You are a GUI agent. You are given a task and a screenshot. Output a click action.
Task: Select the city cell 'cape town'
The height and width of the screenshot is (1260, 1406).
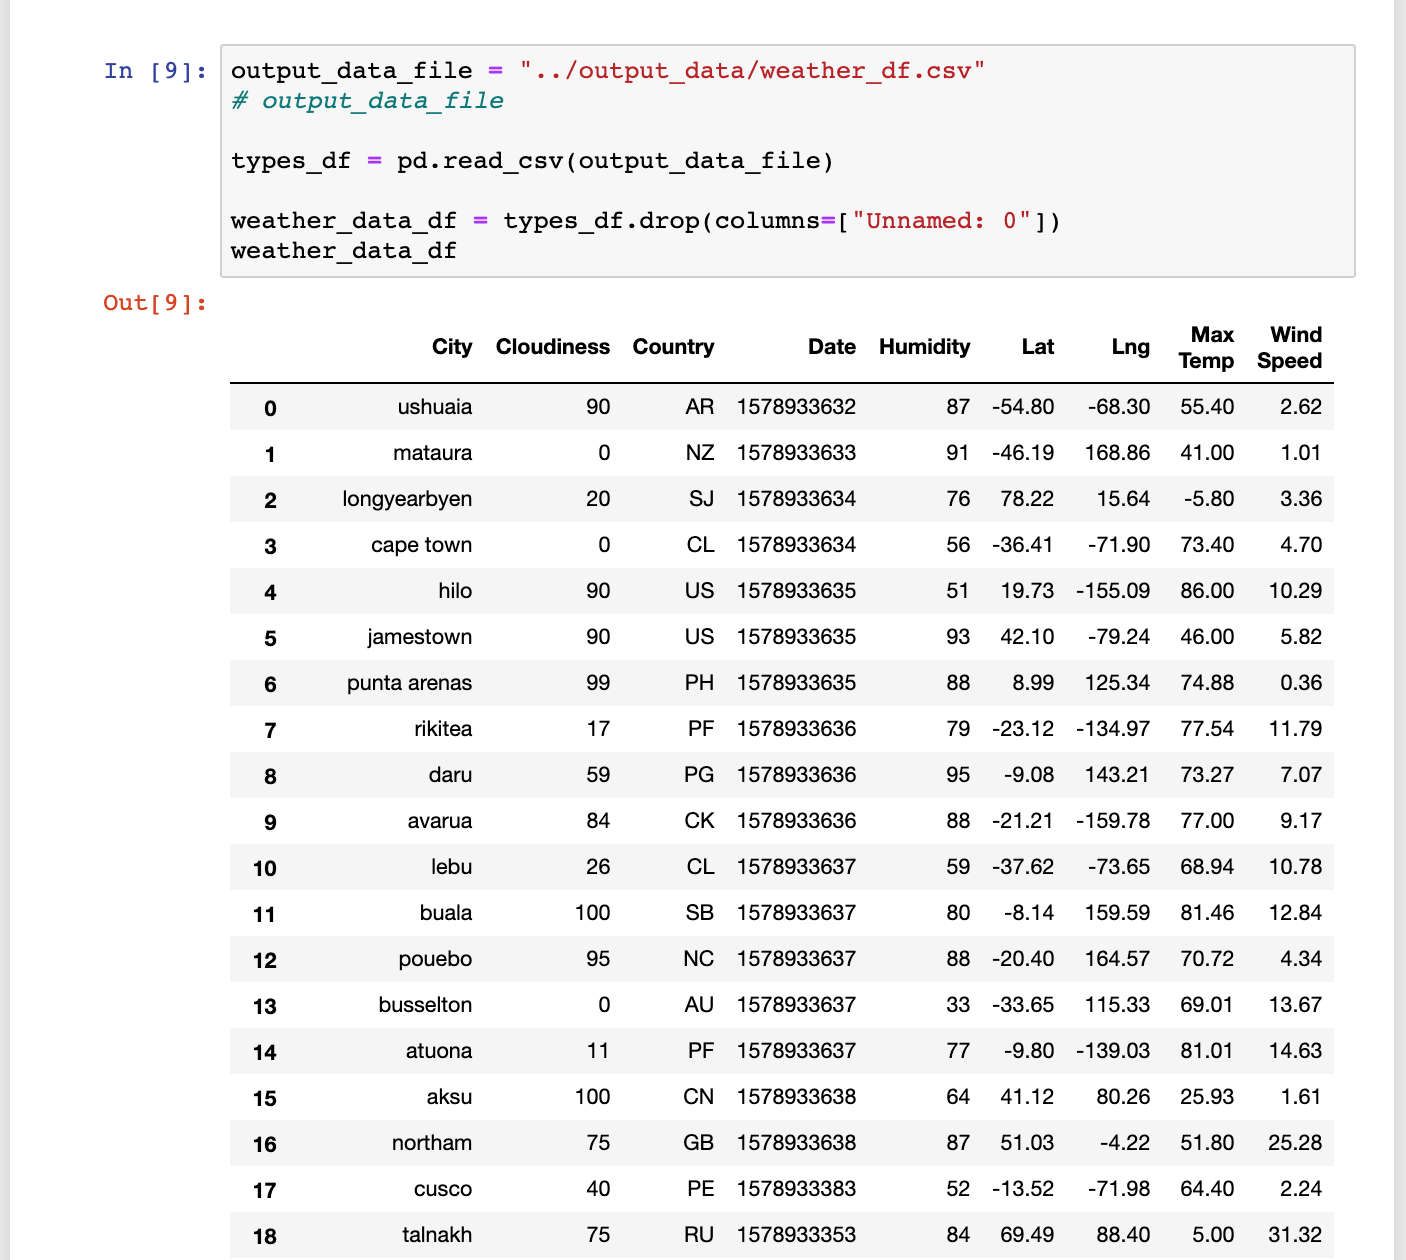422,545
